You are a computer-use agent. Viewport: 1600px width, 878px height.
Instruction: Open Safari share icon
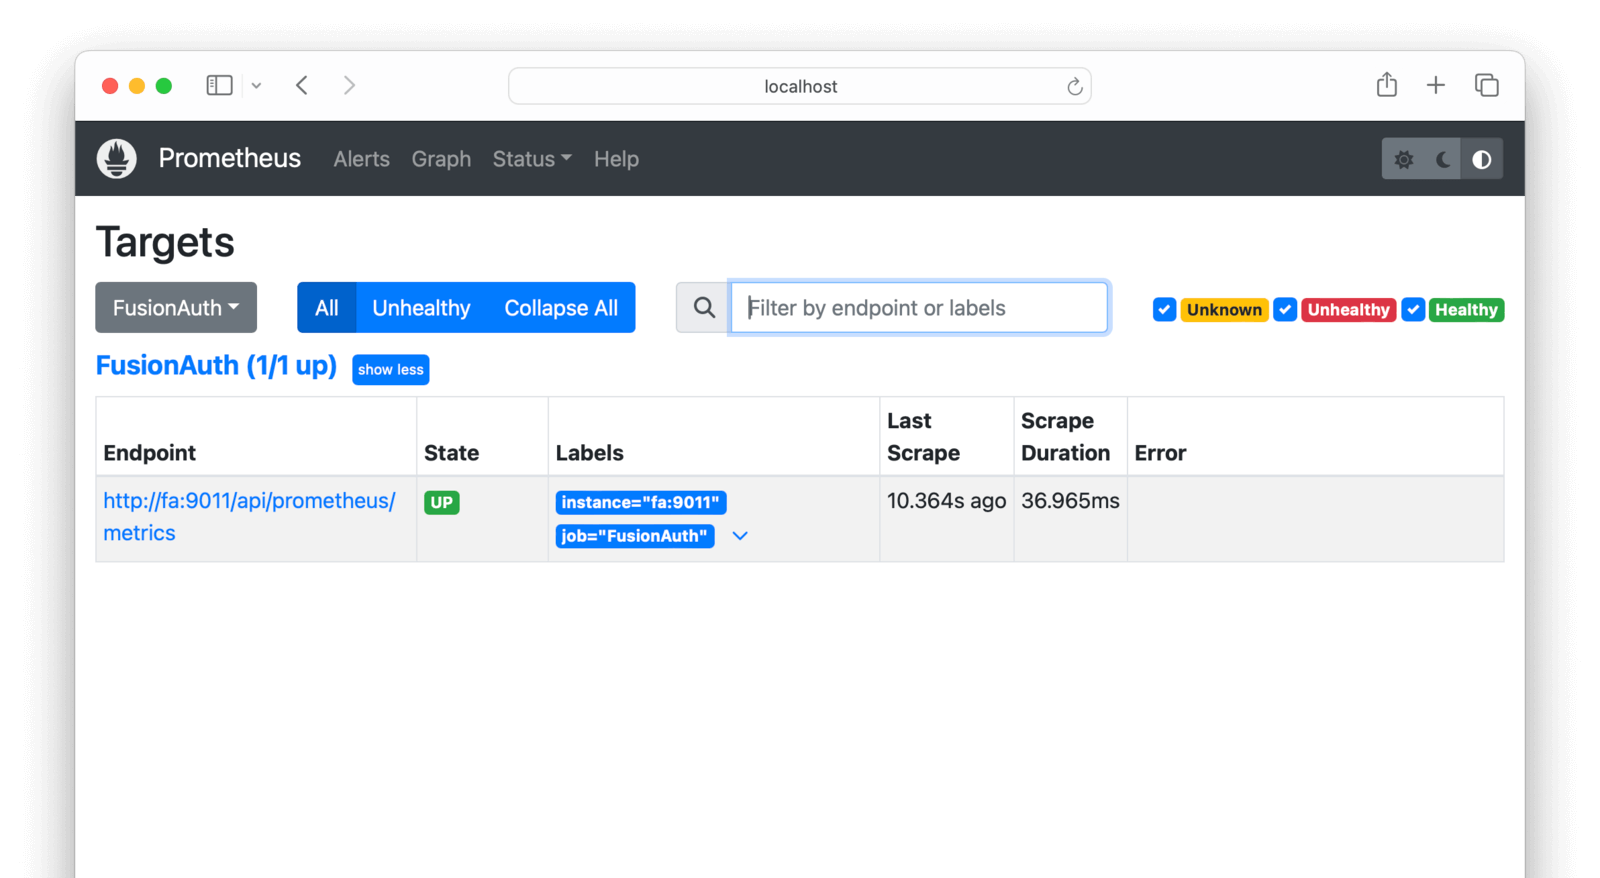click(1386, 86)
